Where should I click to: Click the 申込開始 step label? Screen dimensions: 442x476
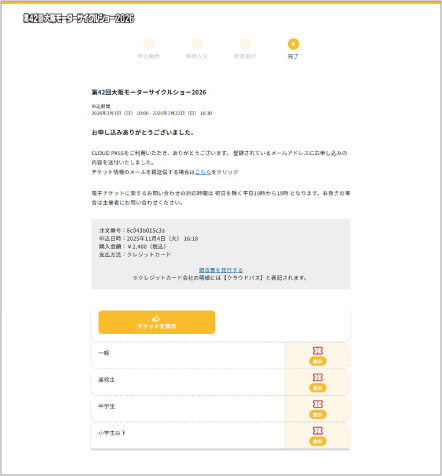coord(149,56)
